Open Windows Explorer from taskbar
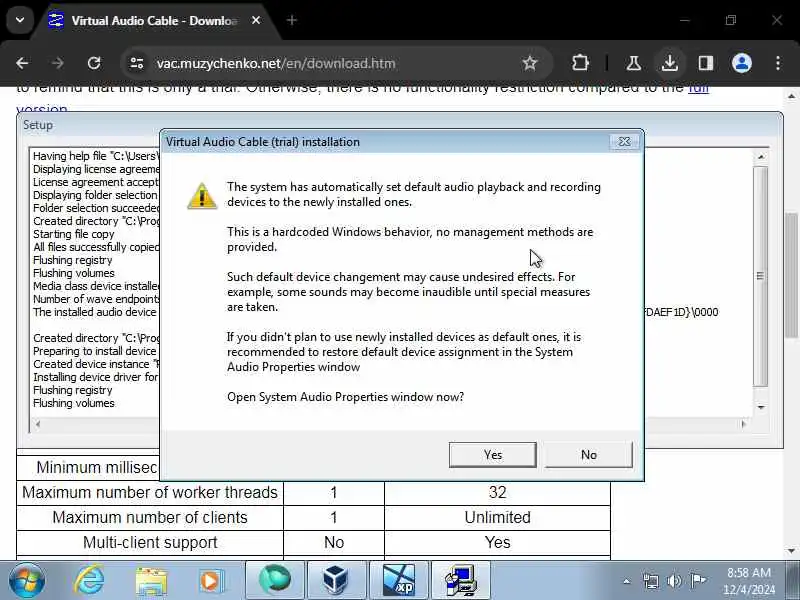The height and width of the screenshot is (600, 800). [x=151, y=581]
